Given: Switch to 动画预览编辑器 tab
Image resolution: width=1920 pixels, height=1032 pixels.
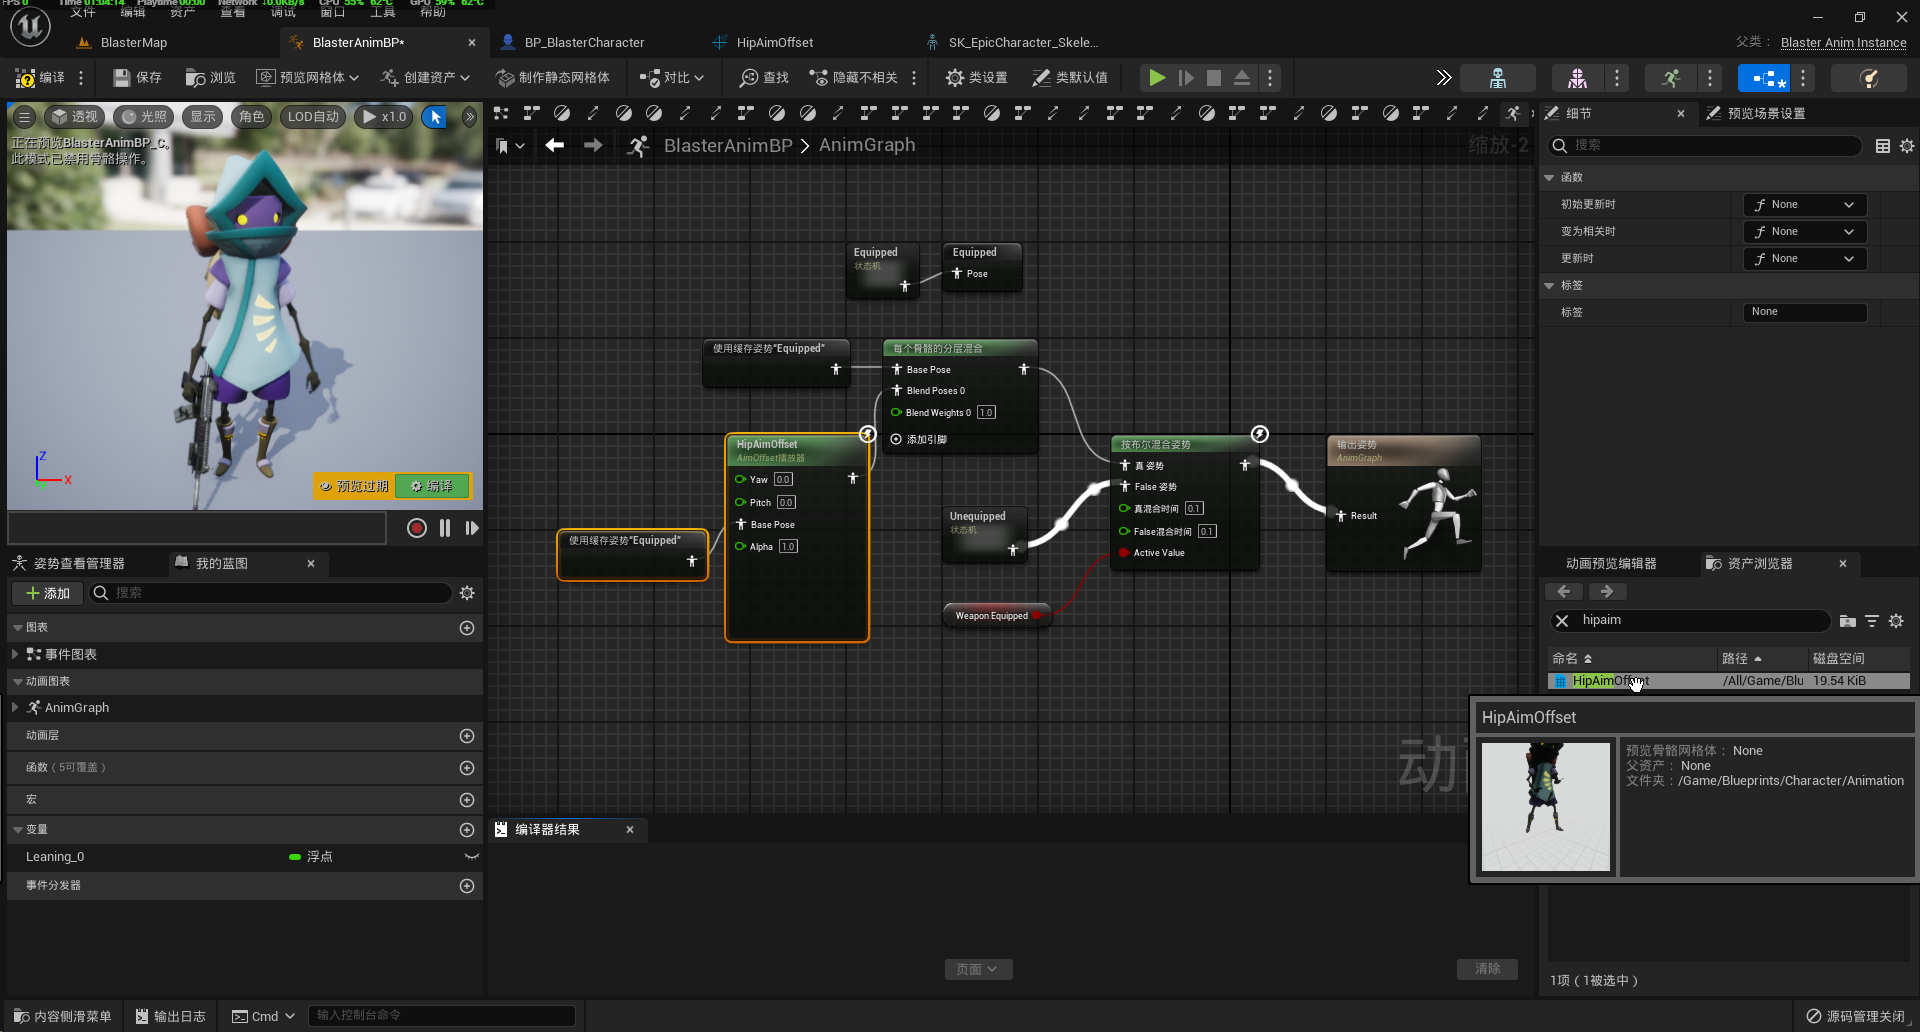Looking at the screenshot, I should click(1611, 564).
